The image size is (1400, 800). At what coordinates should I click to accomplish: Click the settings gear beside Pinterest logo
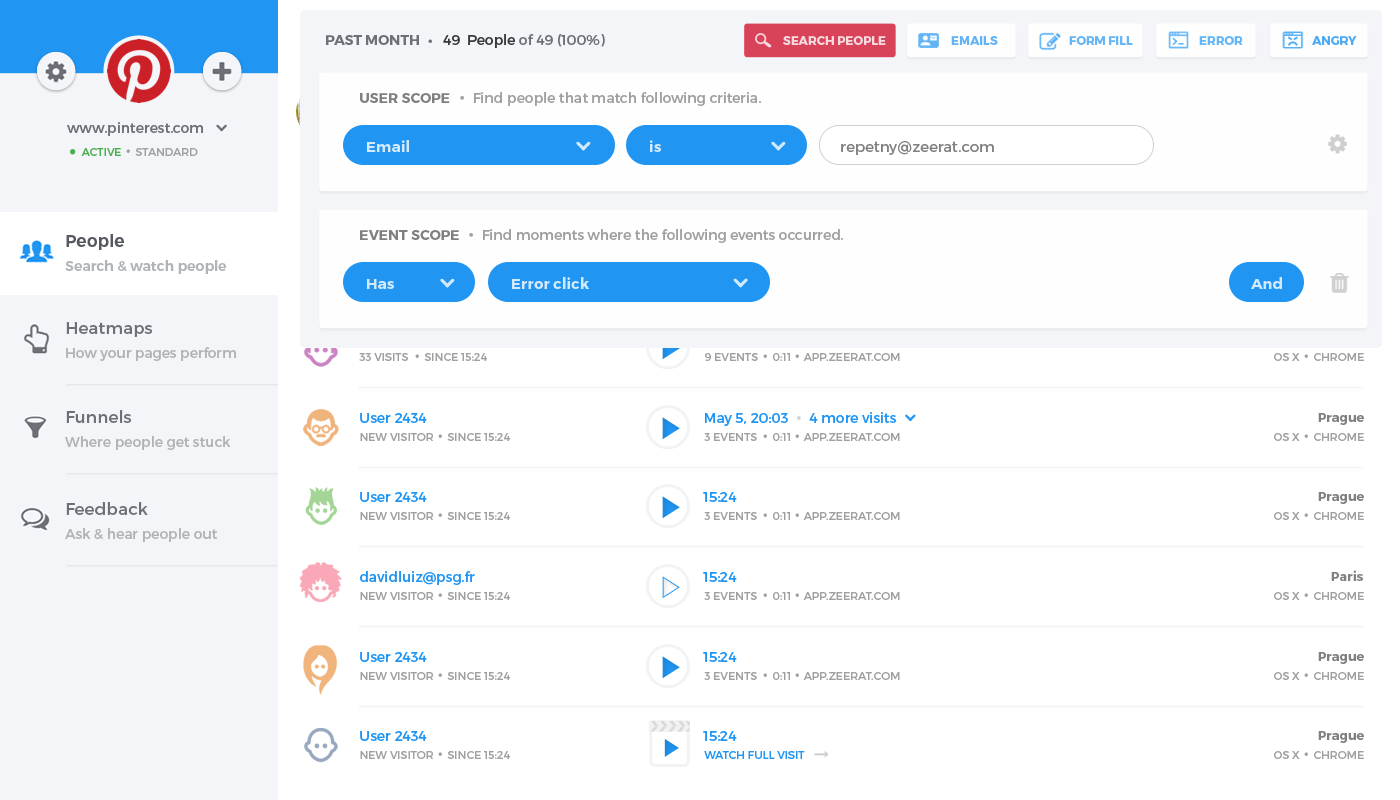56,71
